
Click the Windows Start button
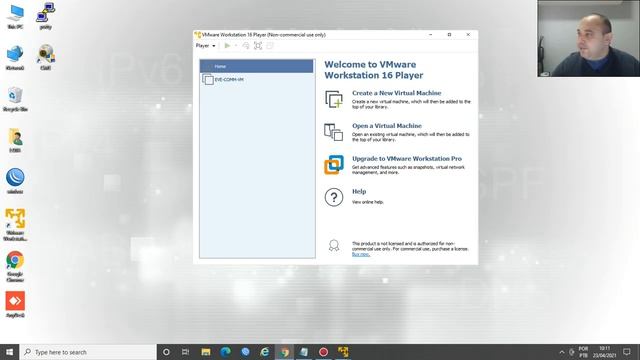(9, 352)
